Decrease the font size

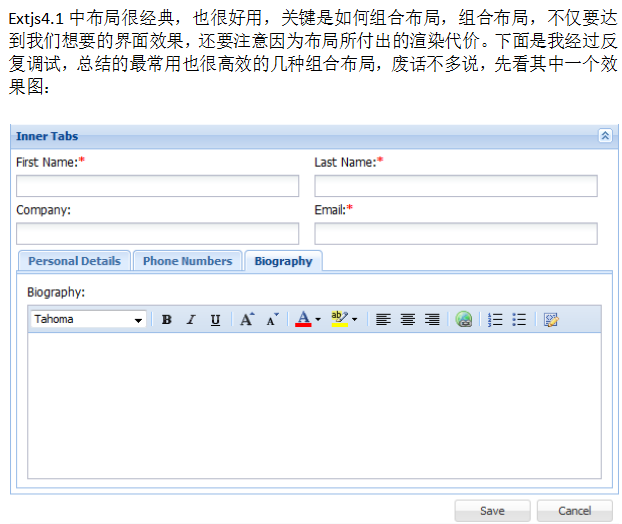pyautogui.click(x=272, y=320)
